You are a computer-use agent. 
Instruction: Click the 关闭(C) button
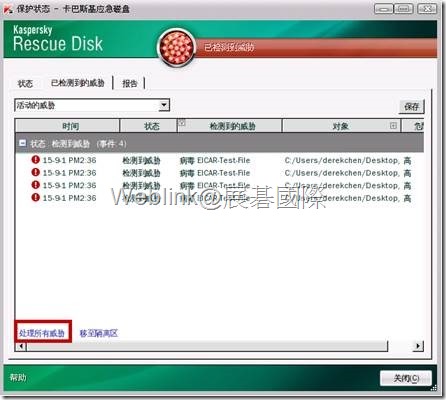pos(406,378)
